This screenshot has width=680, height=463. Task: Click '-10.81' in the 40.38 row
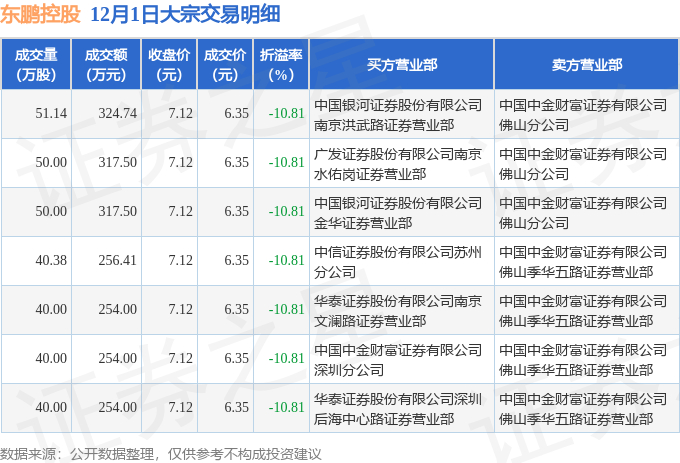click(x=287, y=261)
